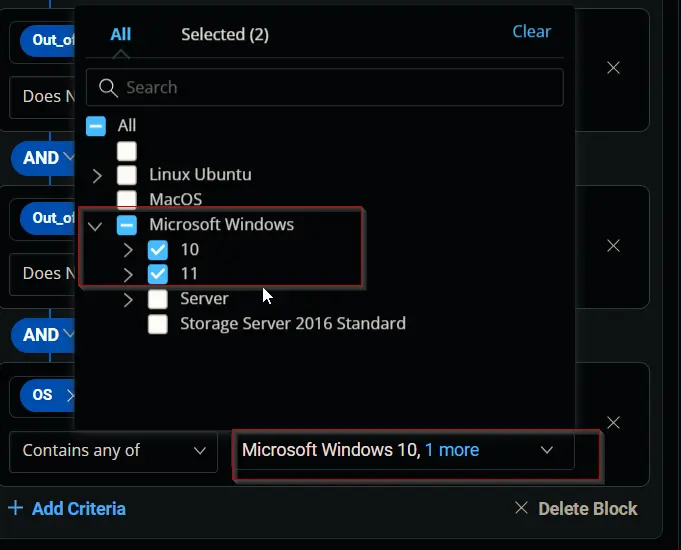Click the second Out_of attribute pill
Screen dimensions: 681x550
tap(47, 218)
